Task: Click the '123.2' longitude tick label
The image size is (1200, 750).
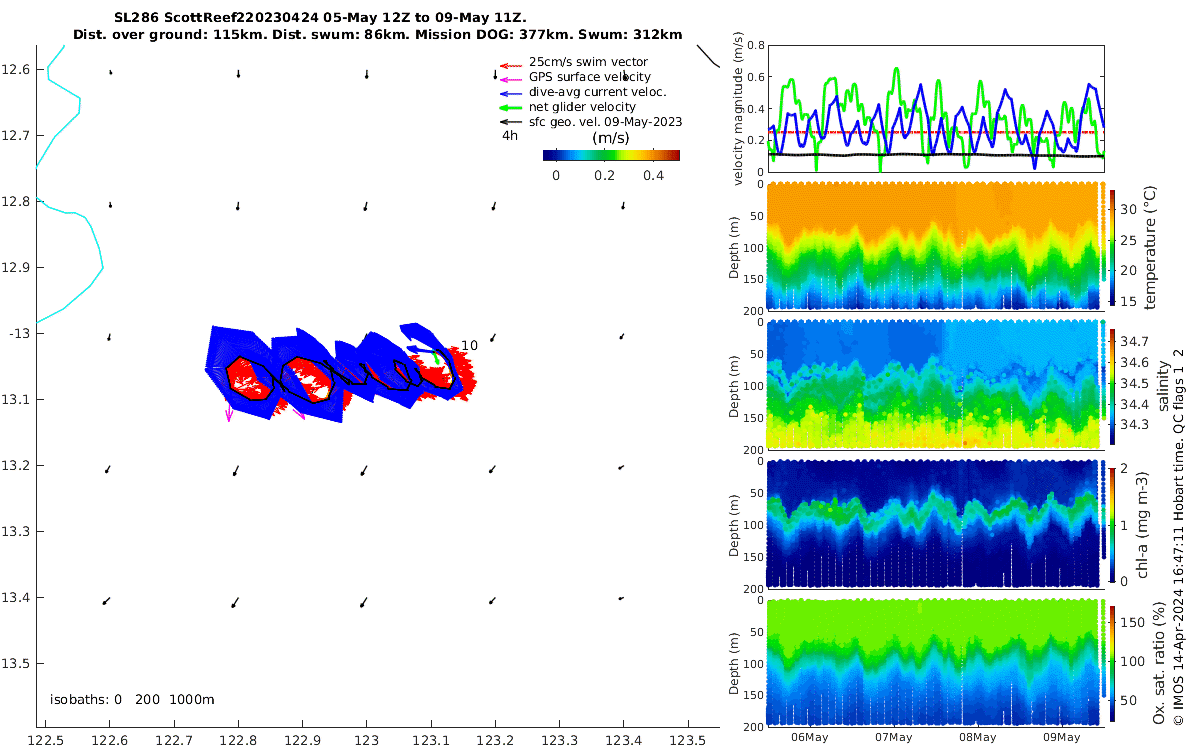Action: pos(495,740)
